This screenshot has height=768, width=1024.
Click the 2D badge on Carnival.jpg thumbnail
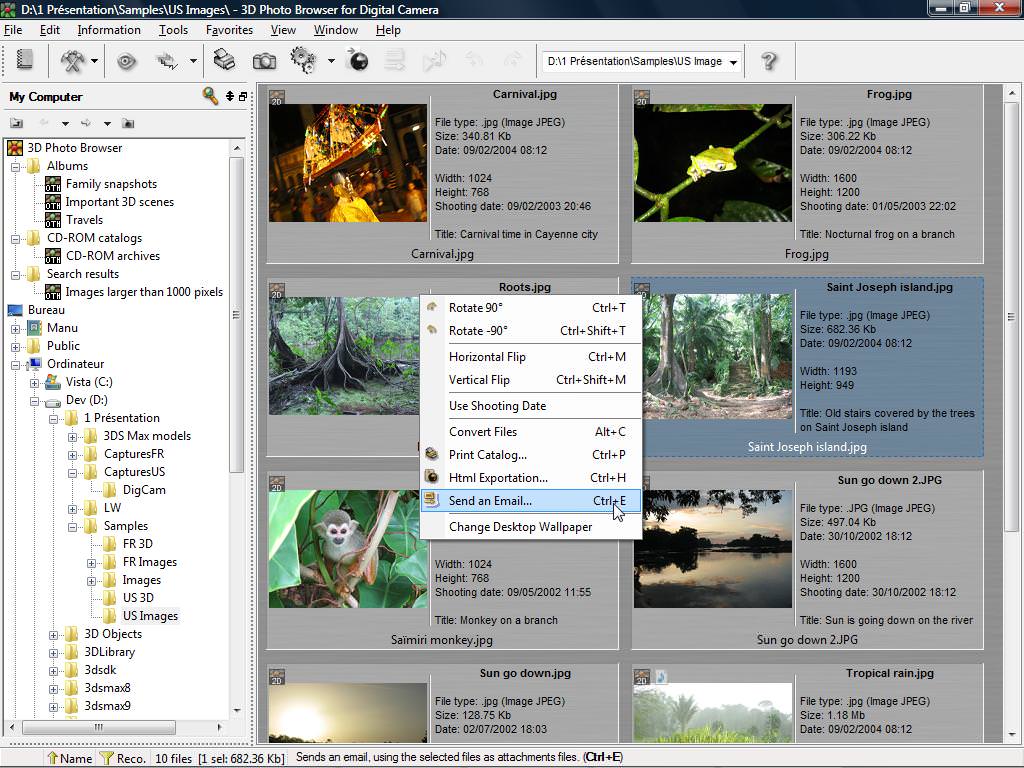coord(277,97)
